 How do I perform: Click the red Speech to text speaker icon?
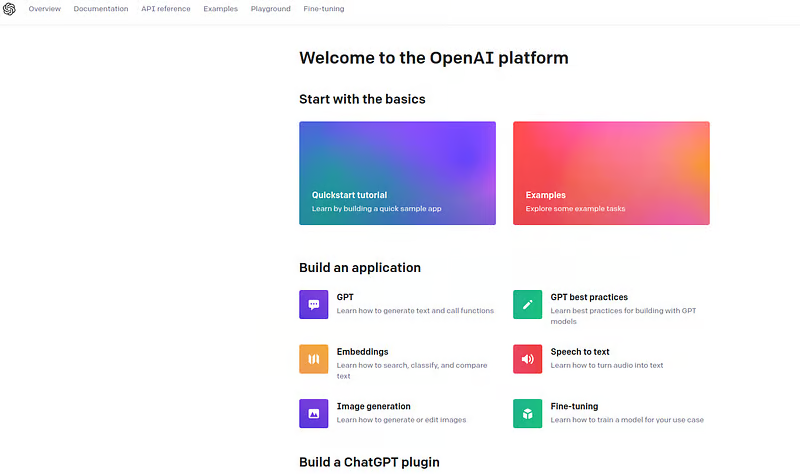point(527,359)
